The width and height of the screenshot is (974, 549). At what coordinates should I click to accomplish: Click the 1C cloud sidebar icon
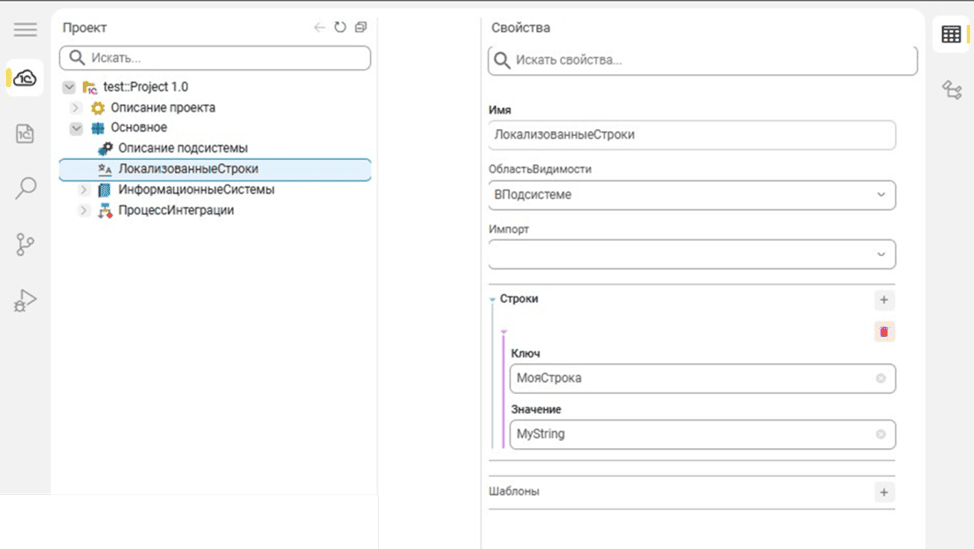[25, 78]
